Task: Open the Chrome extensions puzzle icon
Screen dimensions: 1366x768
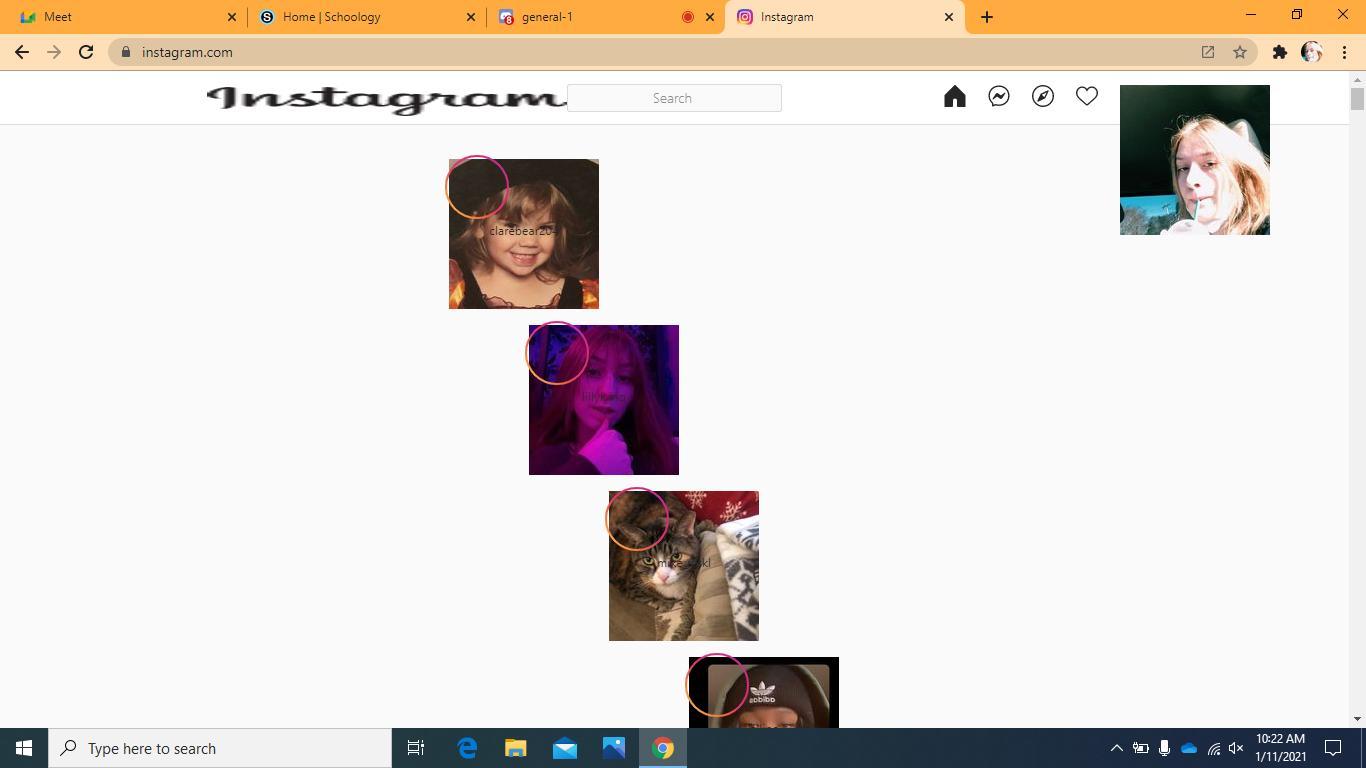Action: (x=1280, y=52)
